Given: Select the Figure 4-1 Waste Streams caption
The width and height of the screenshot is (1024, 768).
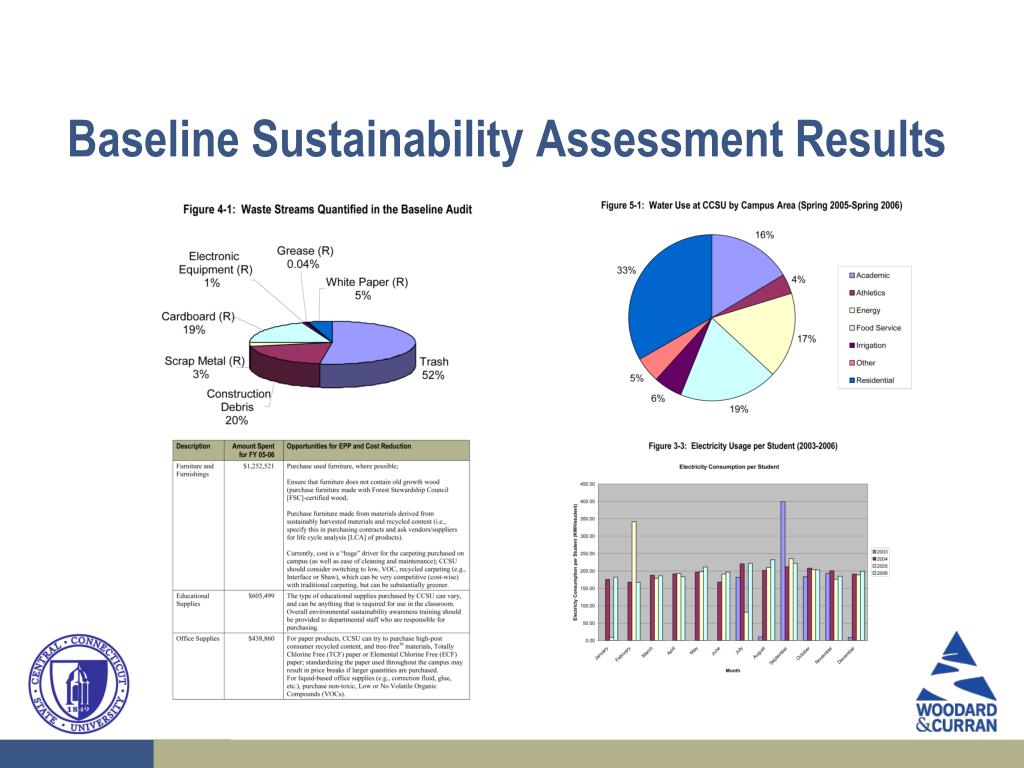Looking at the screenshot, I should [x=327, y=210].
